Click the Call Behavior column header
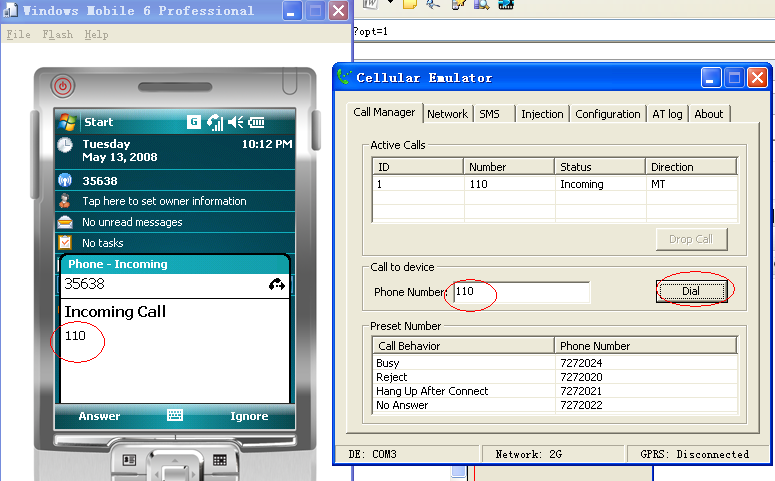This screenshot has height=481, width=775. pos(463,346)
